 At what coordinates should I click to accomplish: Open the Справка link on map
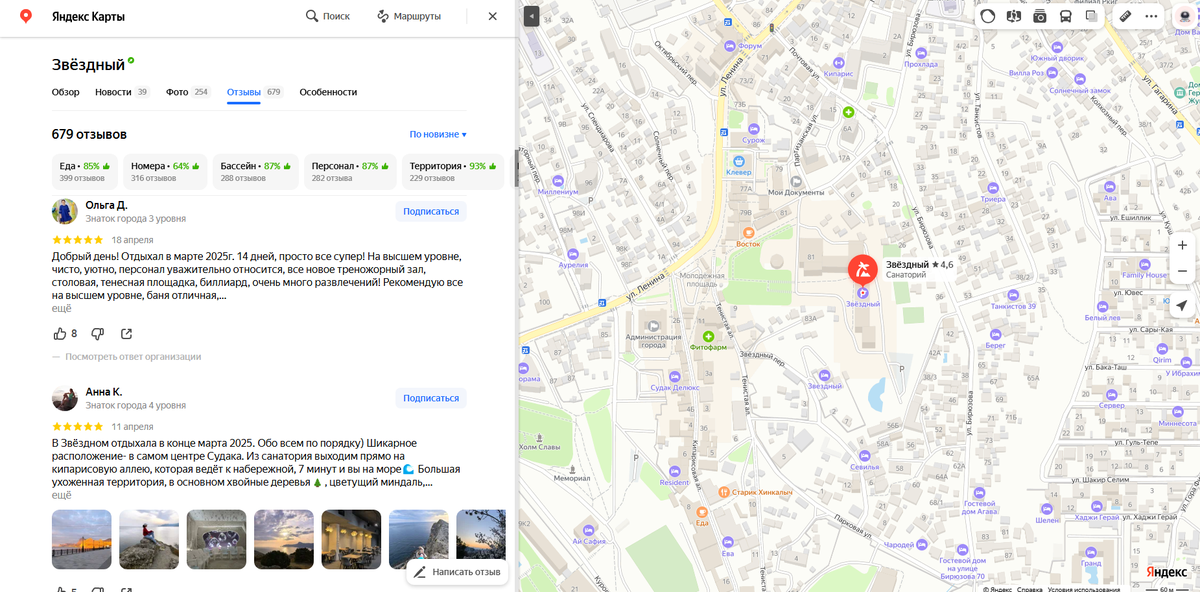[1030, 589]
